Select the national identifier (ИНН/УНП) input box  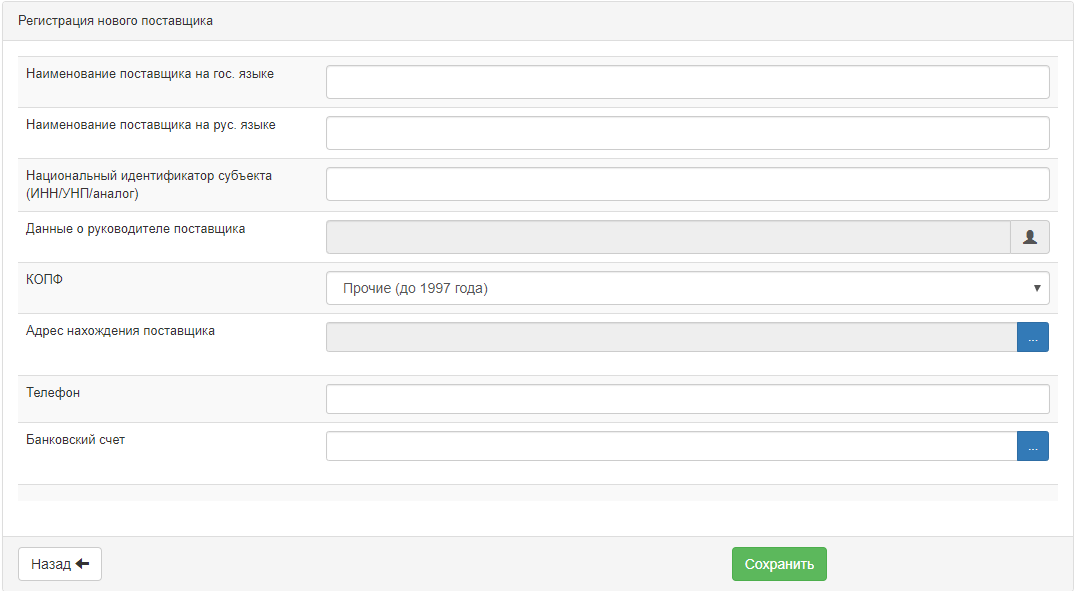(687, 184)
